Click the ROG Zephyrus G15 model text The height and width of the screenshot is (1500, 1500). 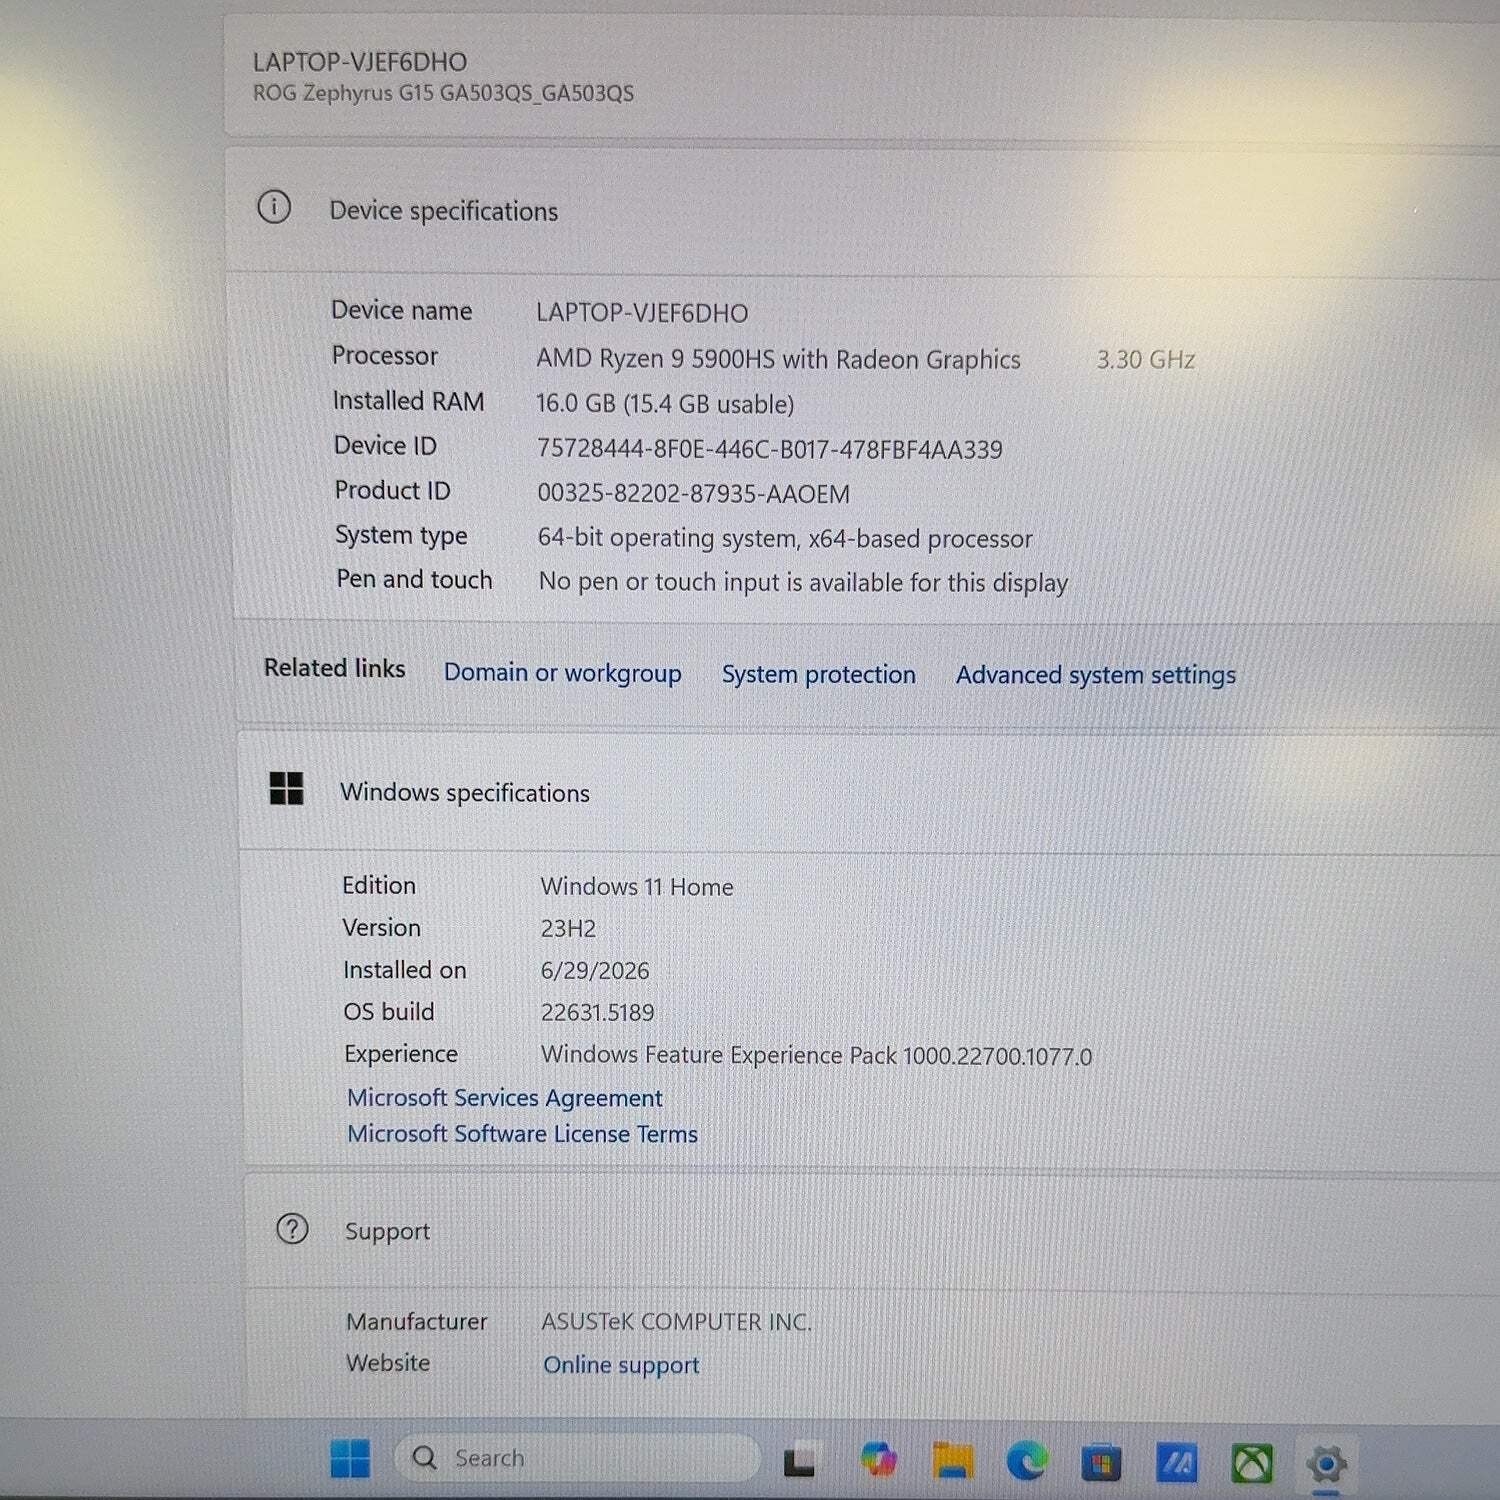pos(443,93)
